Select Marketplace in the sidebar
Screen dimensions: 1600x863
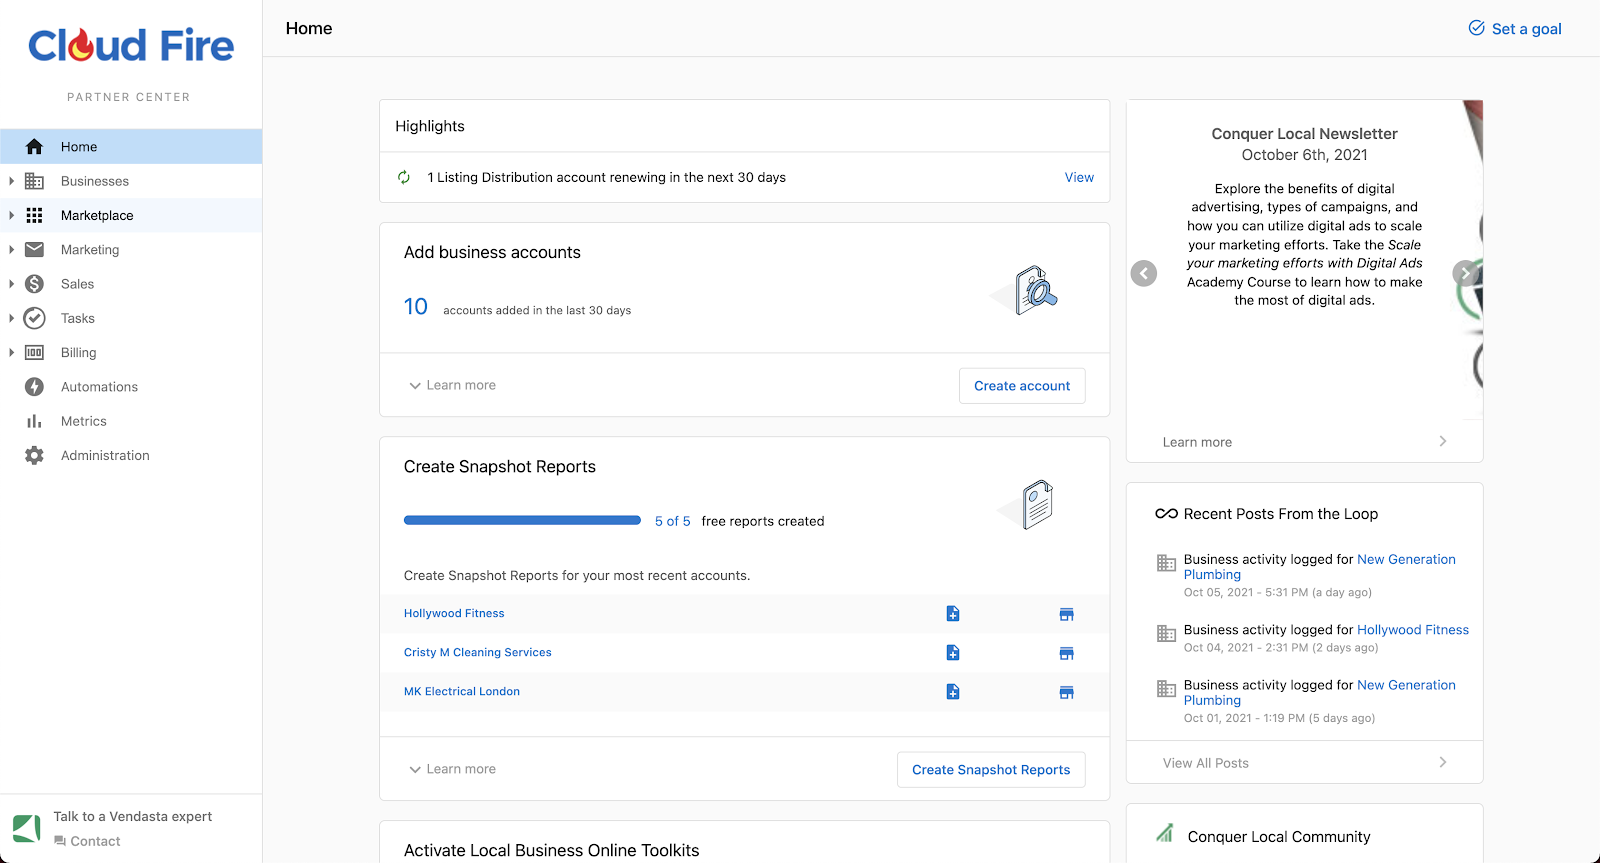pyautogui.click(x=131, y=215)
